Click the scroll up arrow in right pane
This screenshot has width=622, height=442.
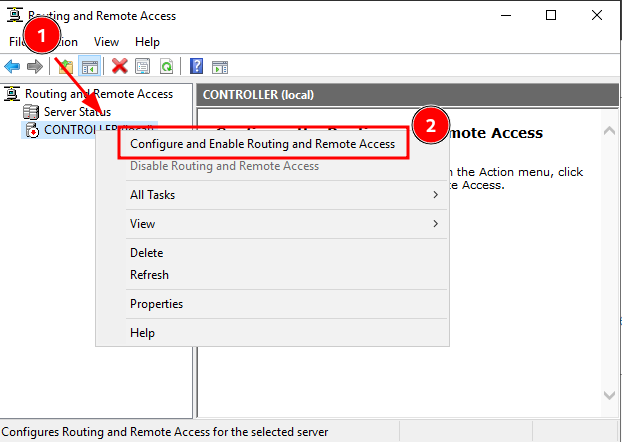[x=609, y=131]
